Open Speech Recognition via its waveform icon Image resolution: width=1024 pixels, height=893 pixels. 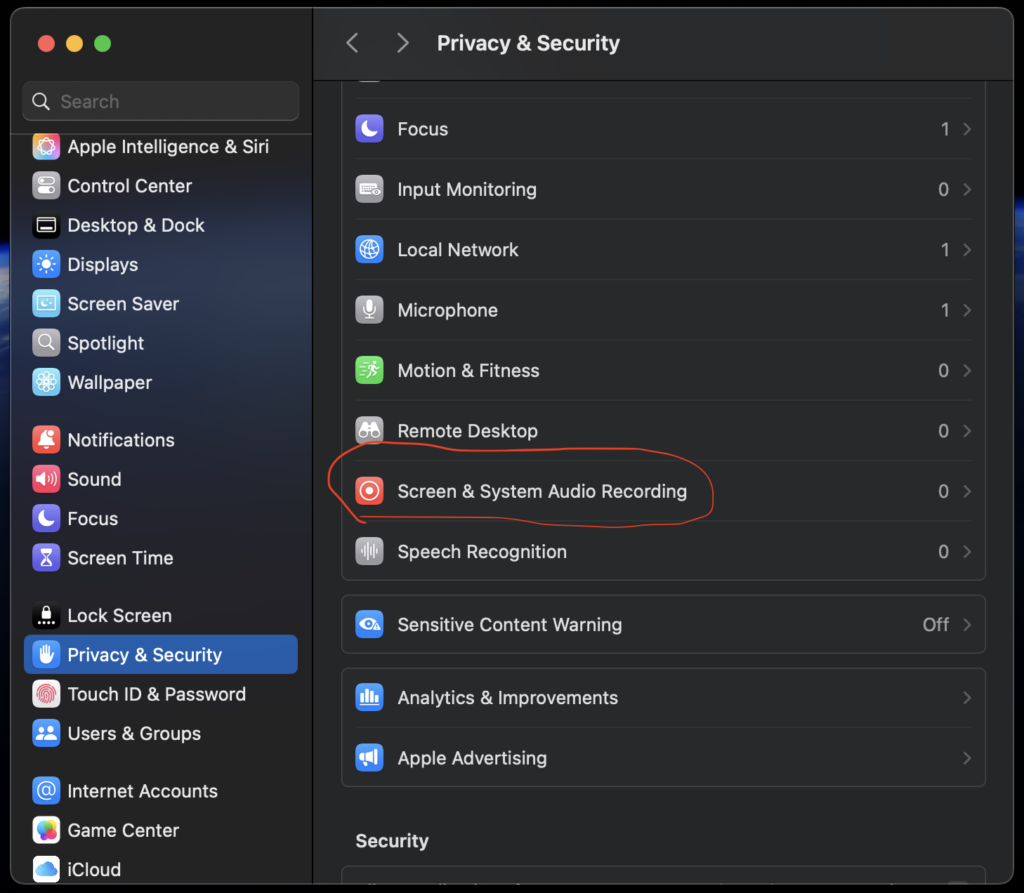[x=369, y=551]
